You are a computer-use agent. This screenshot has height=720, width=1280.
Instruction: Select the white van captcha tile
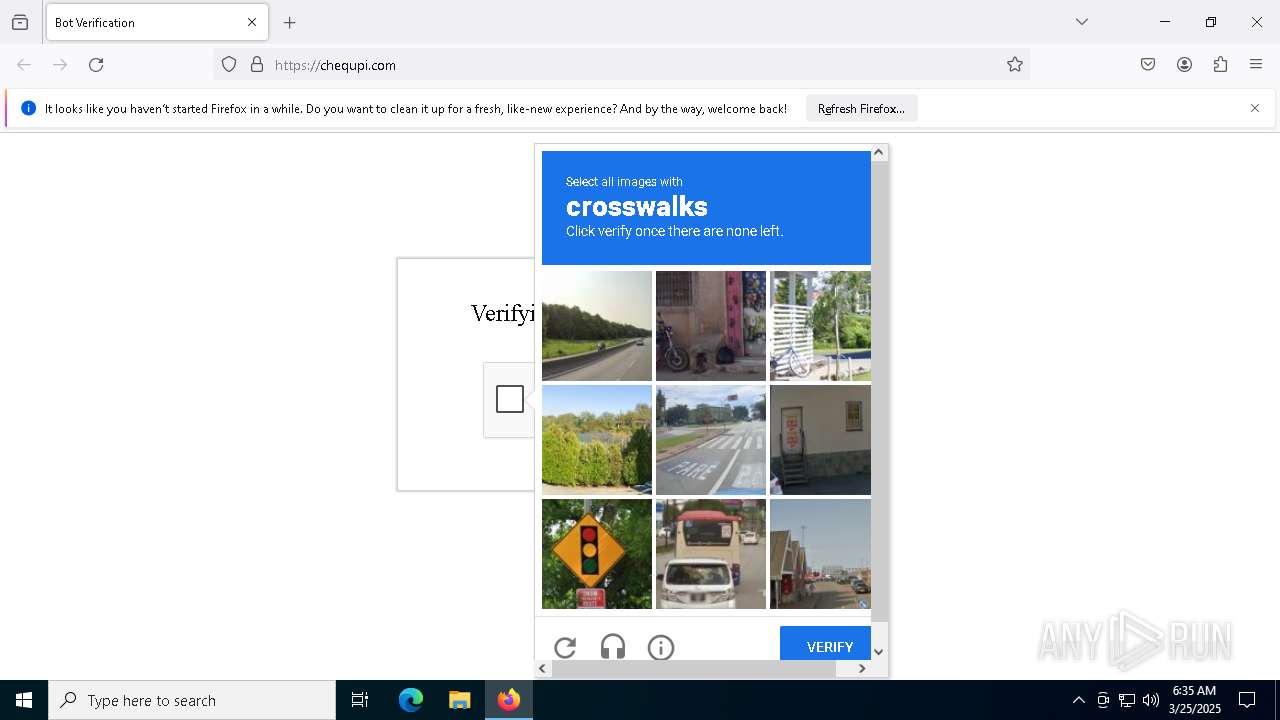[711, 554]
